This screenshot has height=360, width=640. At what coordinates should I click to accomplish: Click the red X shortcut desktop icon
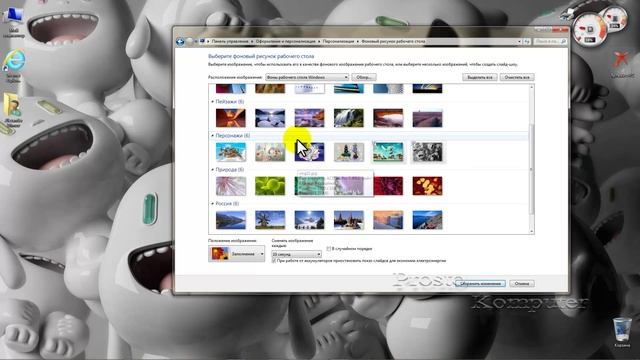click(x=622, y=64)
